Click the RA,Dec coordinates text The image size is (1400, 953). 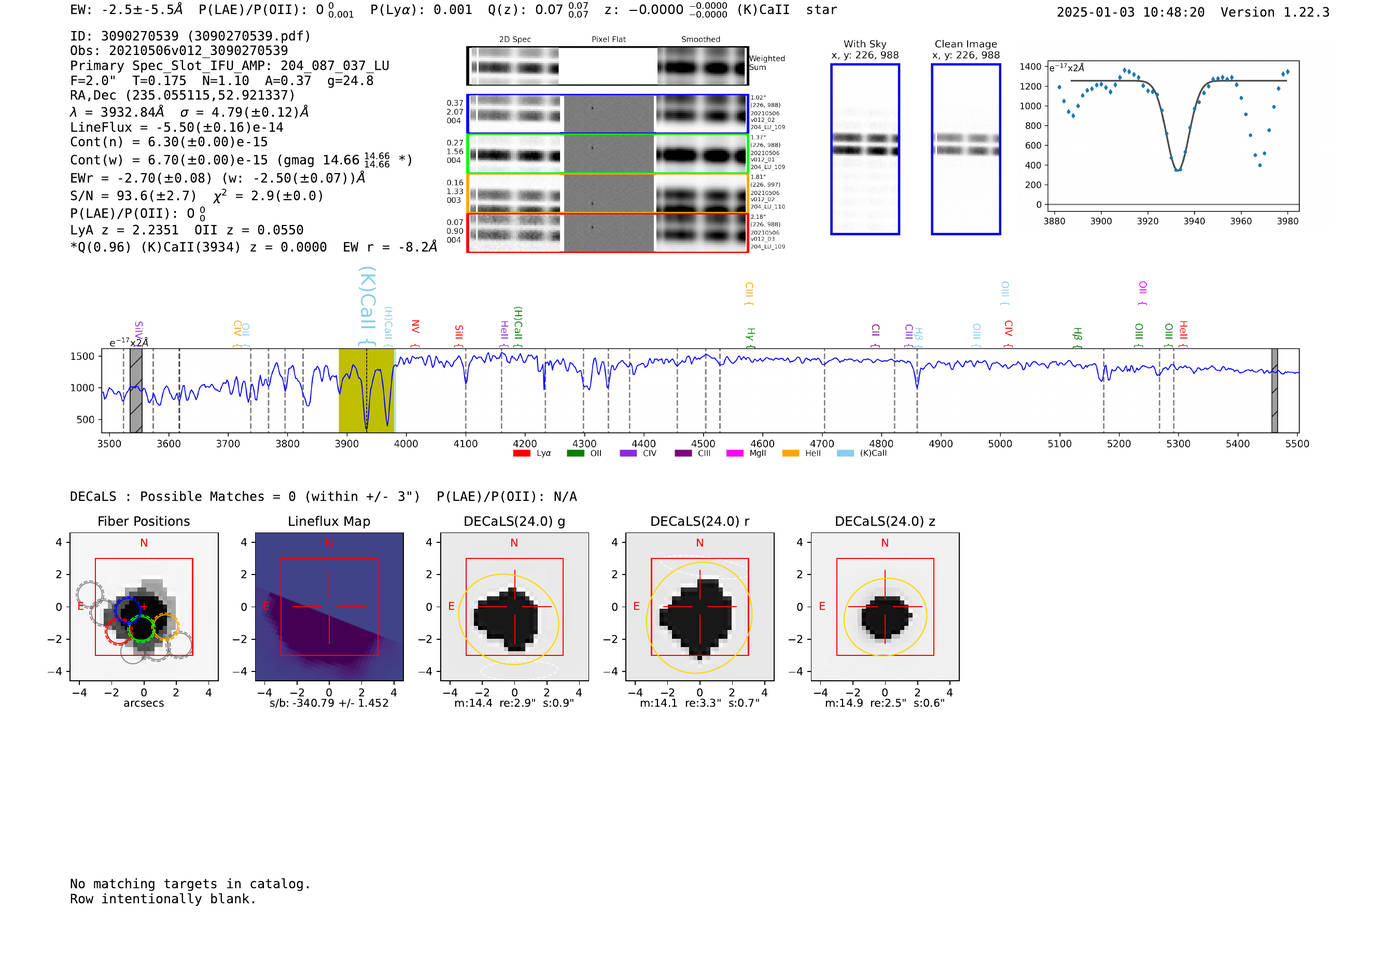click(182, 96)
